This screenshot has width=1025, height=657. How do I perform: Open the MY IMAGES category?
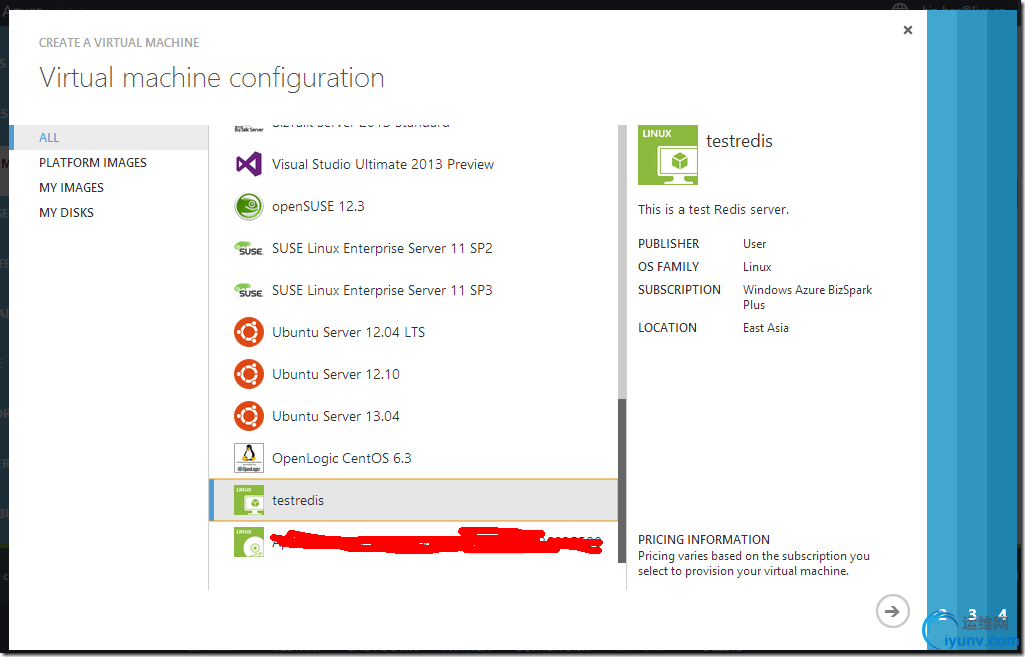pyautogui.click(x=71, y=188)
